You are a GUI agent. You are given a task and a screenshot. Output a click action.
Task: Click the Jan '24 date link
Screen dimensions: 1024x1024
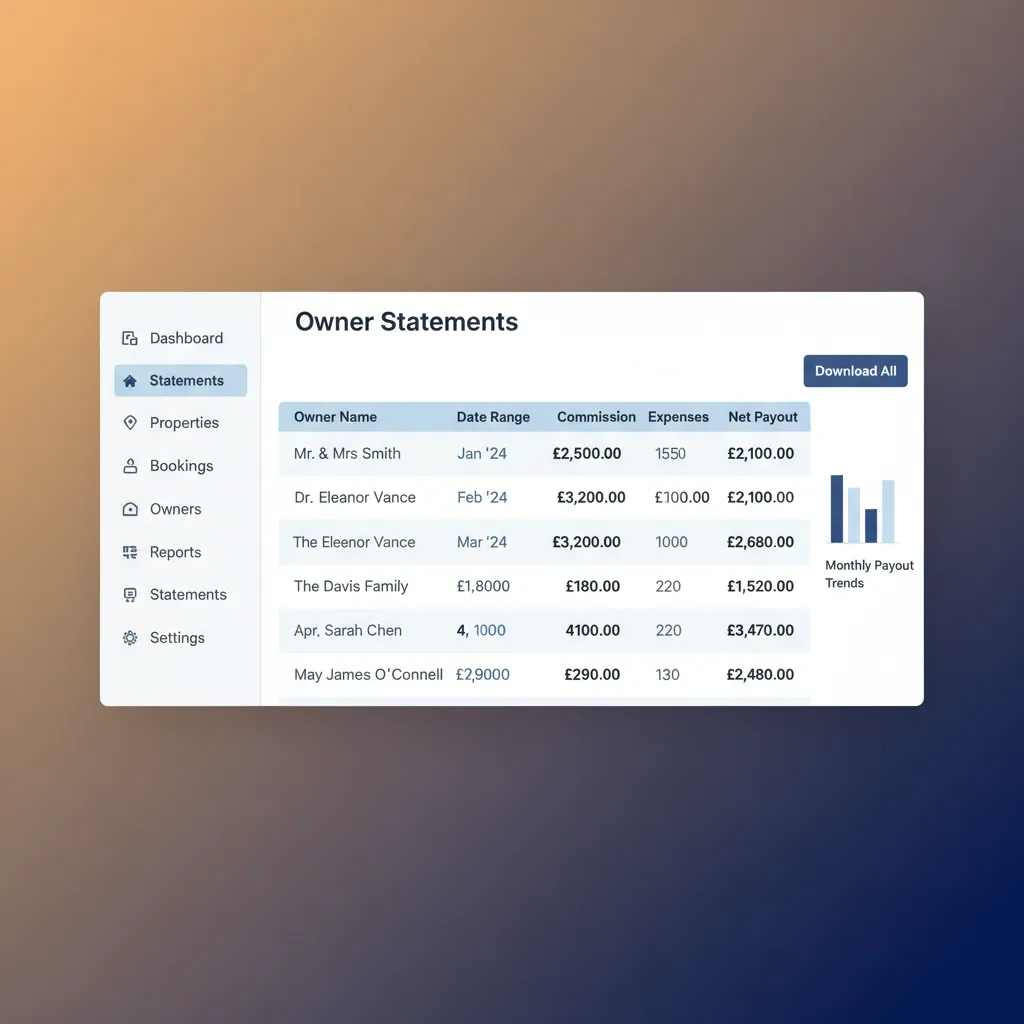coord(482,453)
